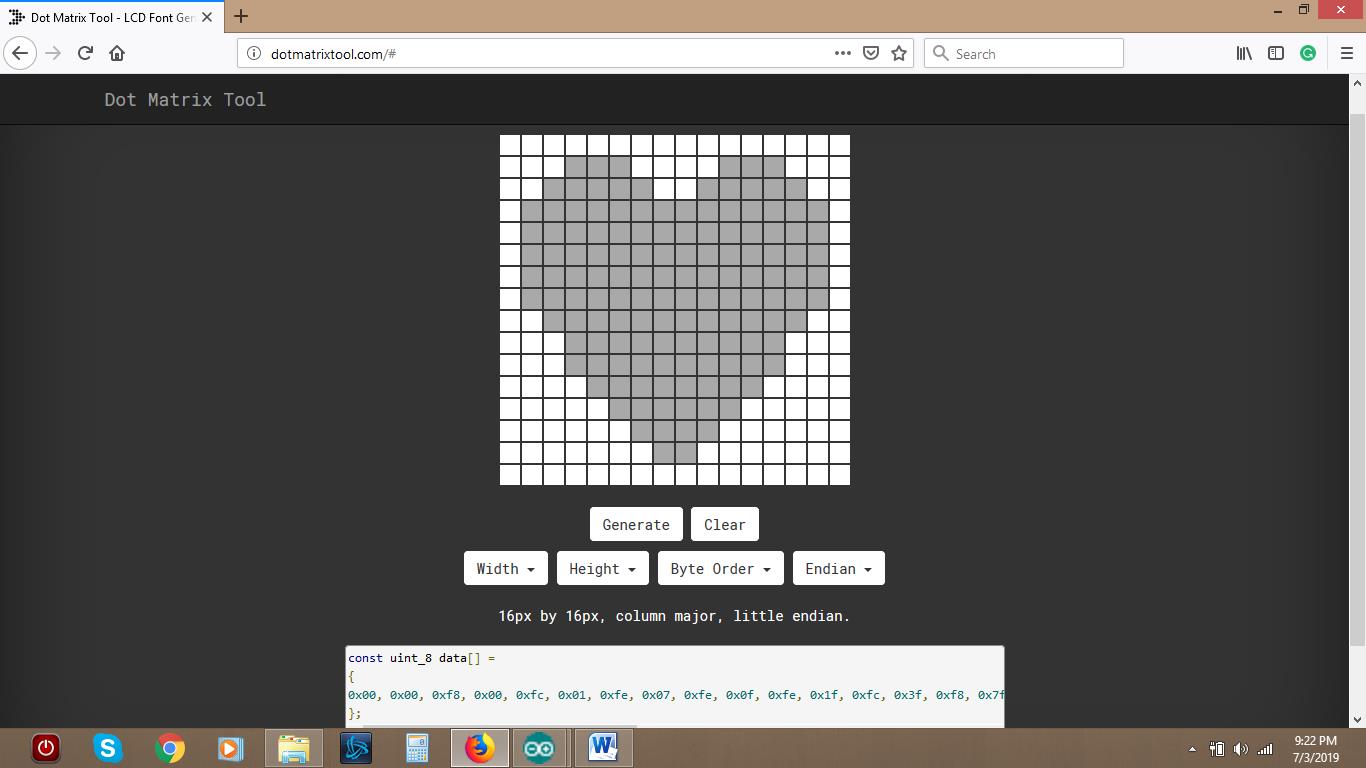Toggle the top-left pixel of the grid on

point(511,145)
